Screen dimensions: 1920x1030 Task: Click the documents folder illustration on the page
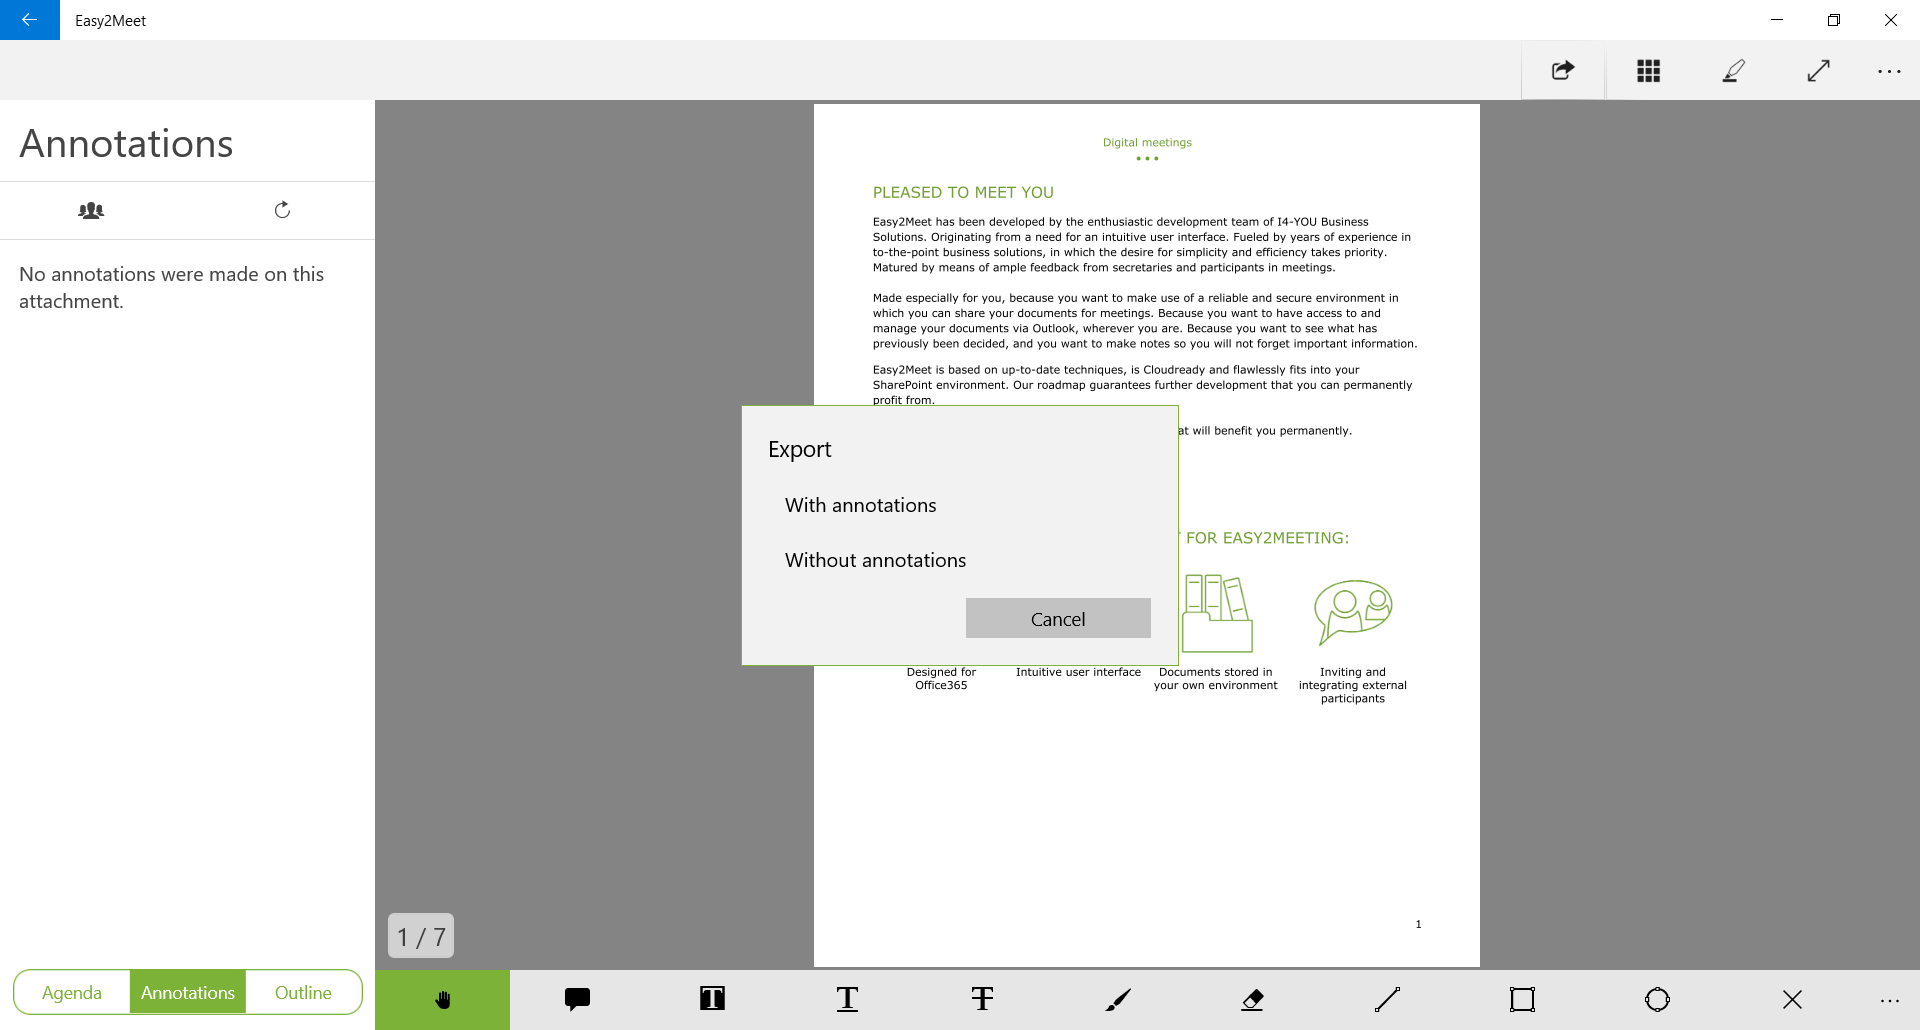click(1217, 613)
